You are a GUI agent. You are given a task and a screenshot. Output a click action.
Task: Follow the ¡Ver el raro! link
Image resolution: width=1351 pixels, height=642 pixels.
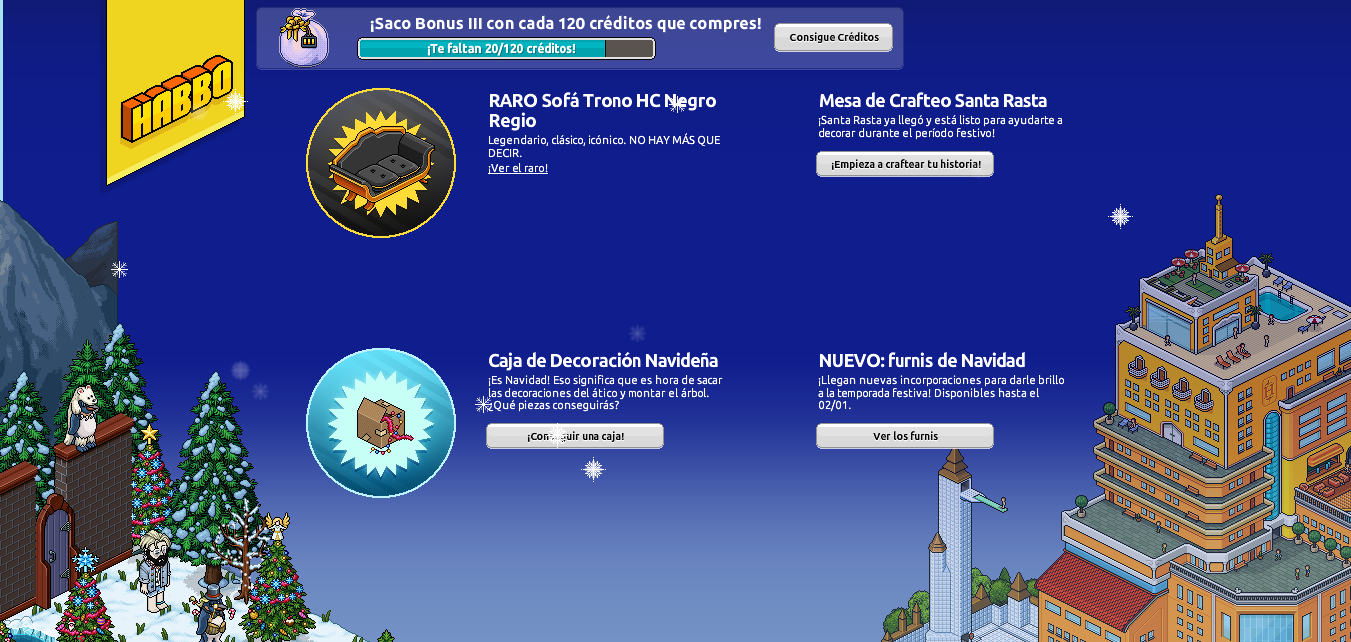[518, 168]
